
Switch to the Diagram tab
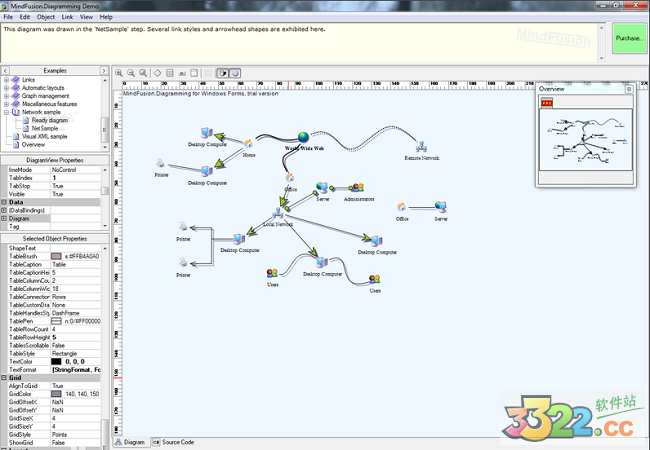pos(130,442)
